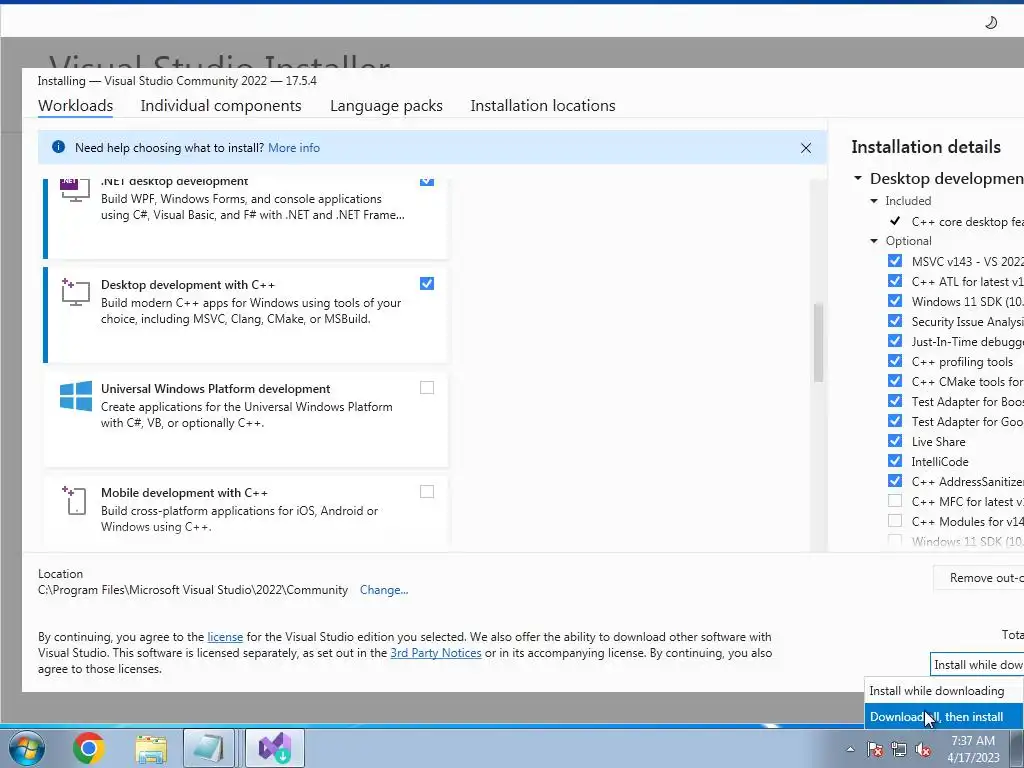Open the 3rd Party Notices link

point(436,653)
